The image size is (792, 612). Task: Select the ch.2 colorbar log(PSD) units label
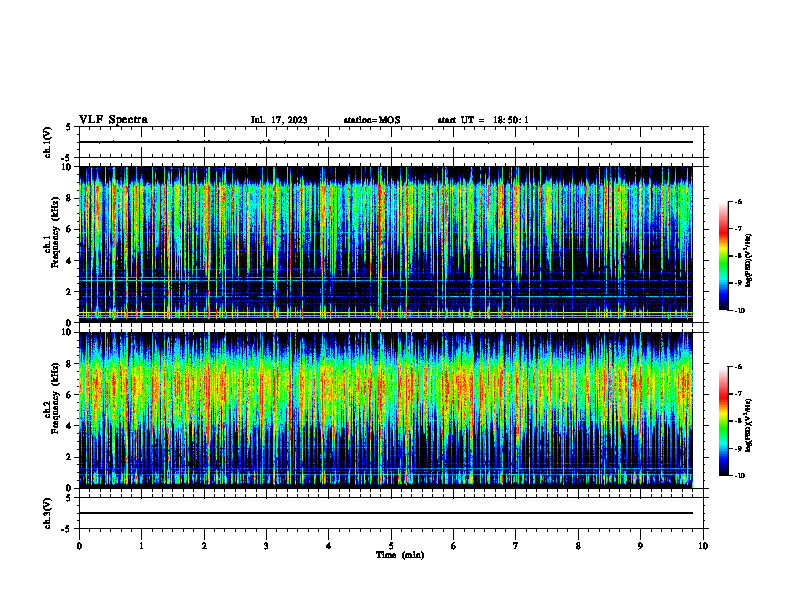tap(749, 425)
